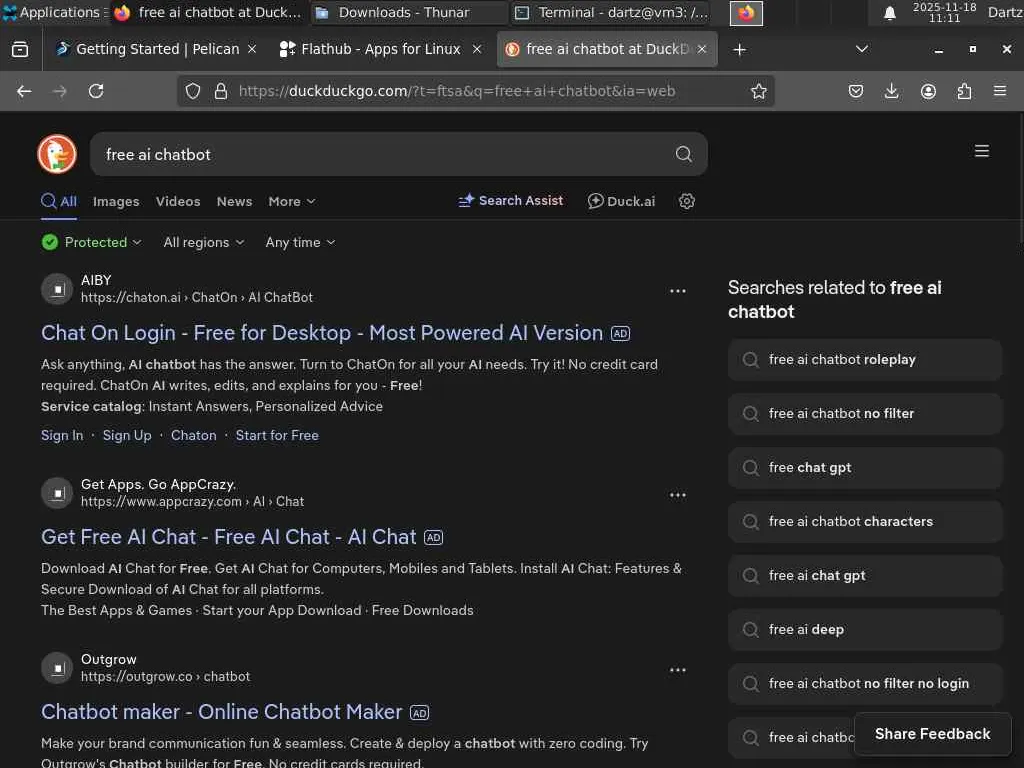Click the Share Feedback button

pyautogui.click(x=932, y=734)
